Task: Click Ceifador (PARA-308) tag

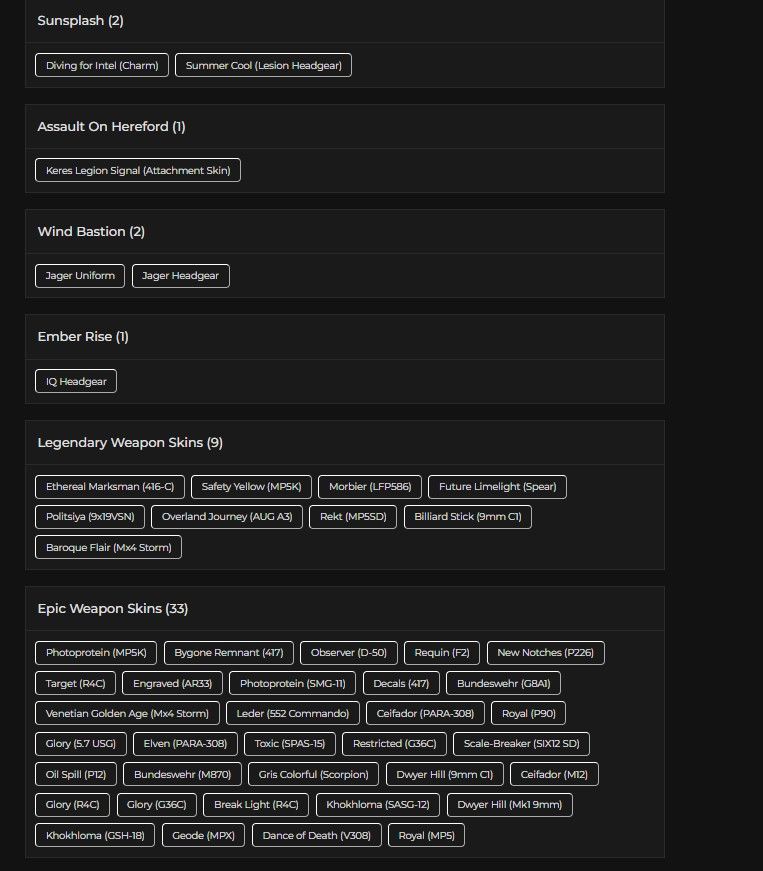Action: click(x=425, y=713)
